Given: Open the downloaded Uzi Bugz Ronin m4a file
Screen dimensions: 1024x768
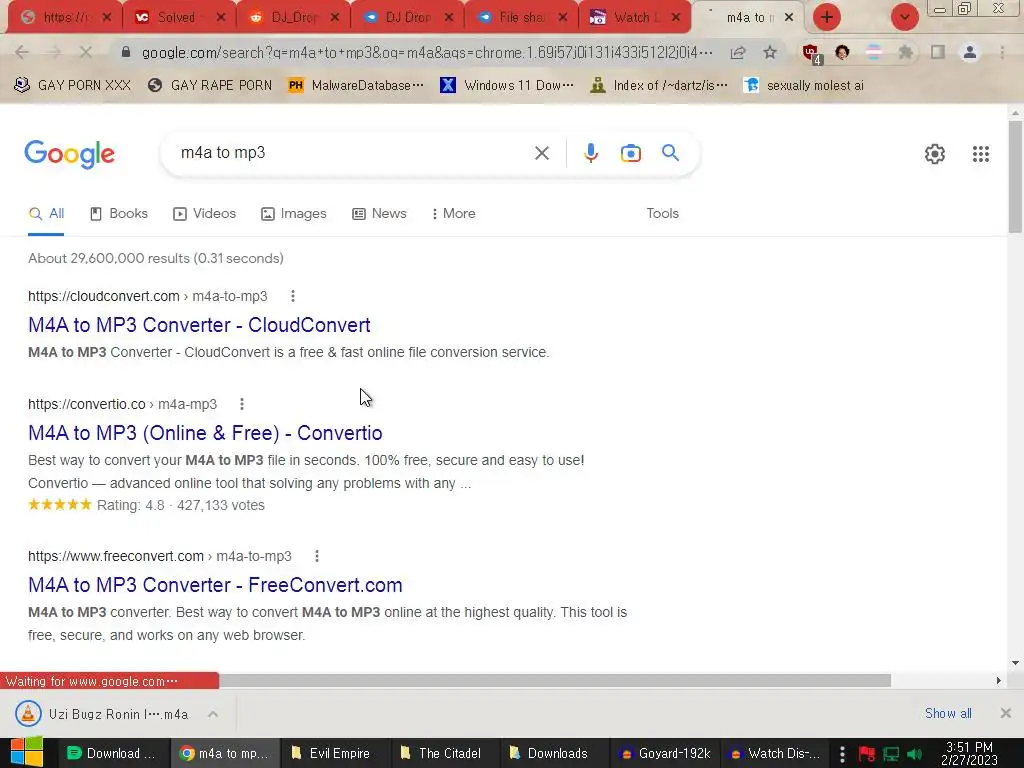Looking at the screenshot, I should coord(103,714).
